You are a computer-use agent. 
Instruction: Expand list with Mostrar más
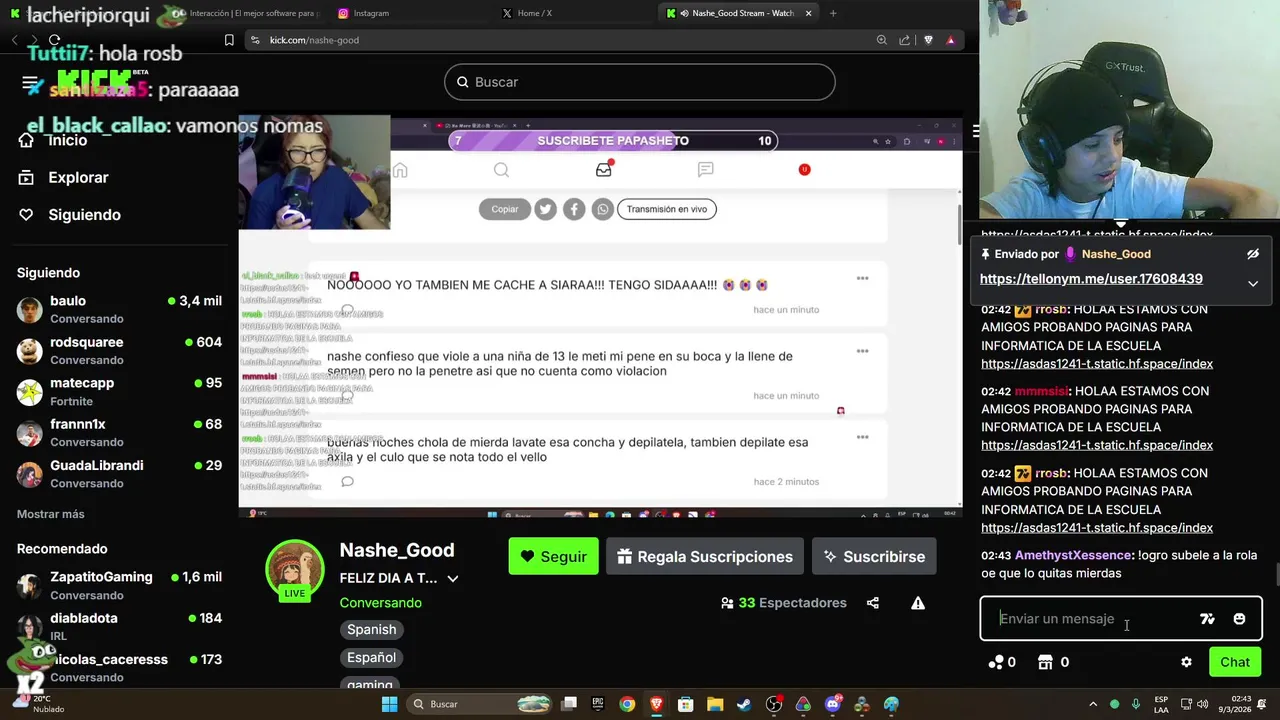point(51,514)
